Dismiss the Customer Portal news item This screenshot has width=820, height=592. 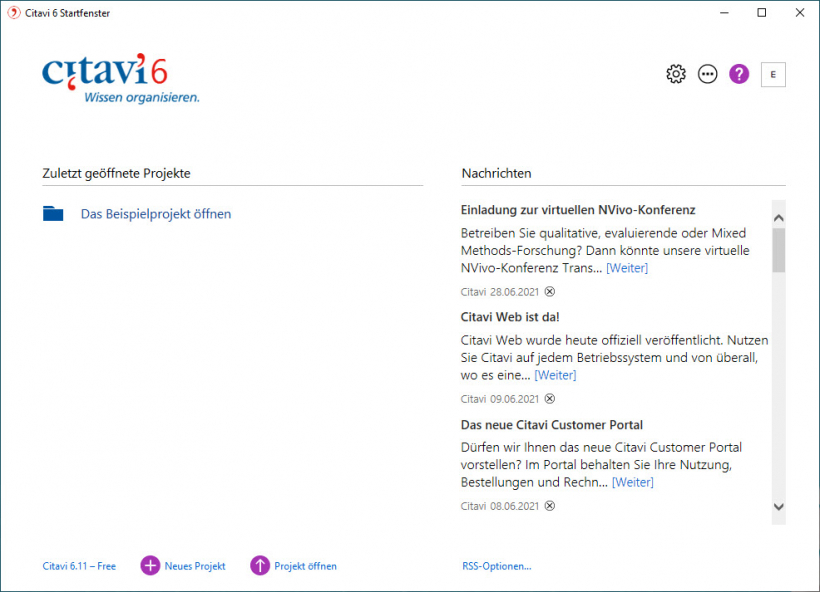coord(549,505)
